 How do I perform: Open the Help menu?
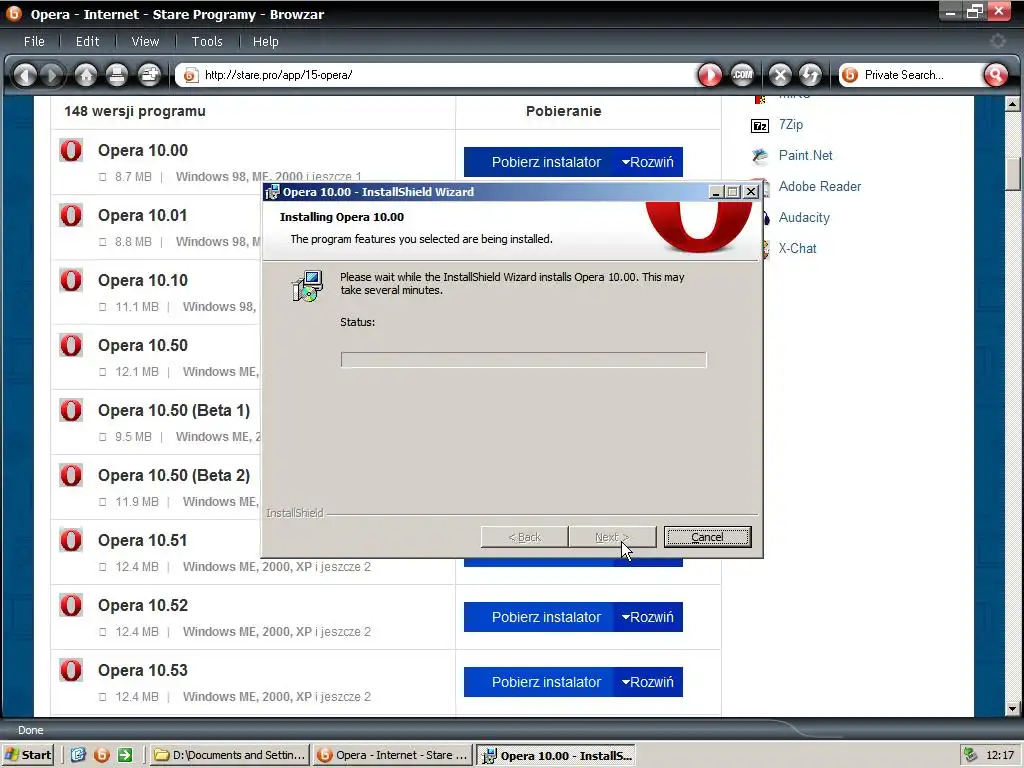point(265,41)
